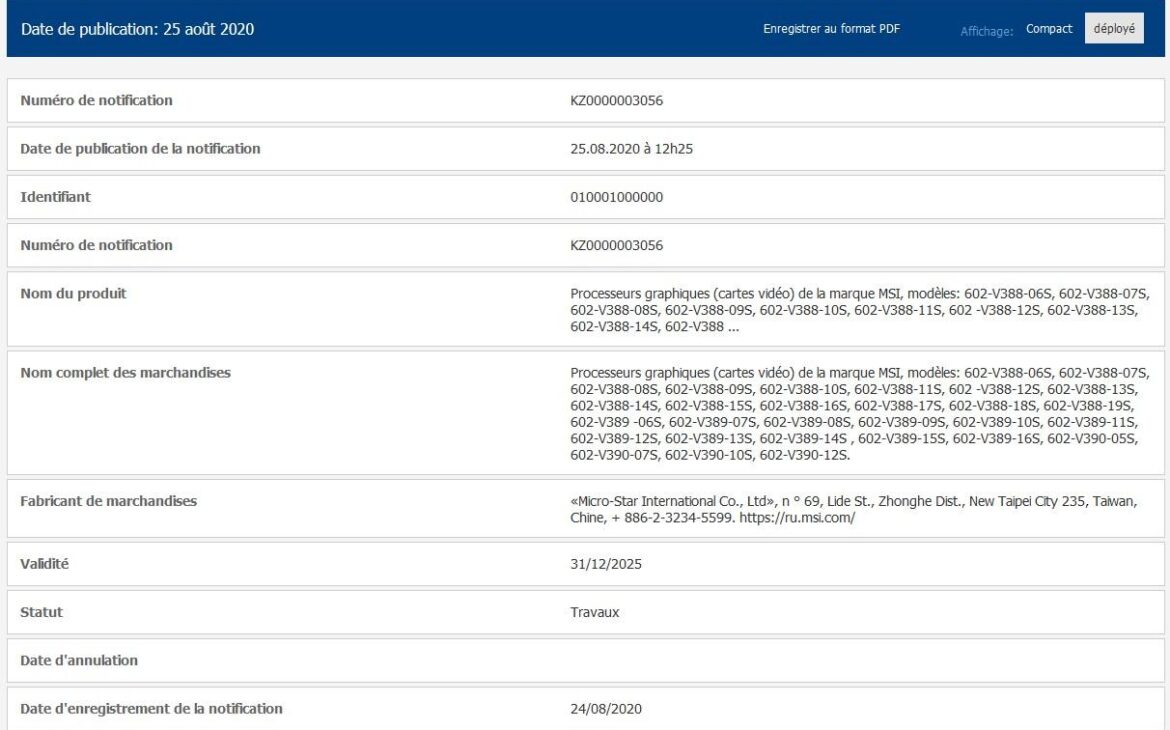
Task: Select the déployé display button
Action: pos(1114,29)
